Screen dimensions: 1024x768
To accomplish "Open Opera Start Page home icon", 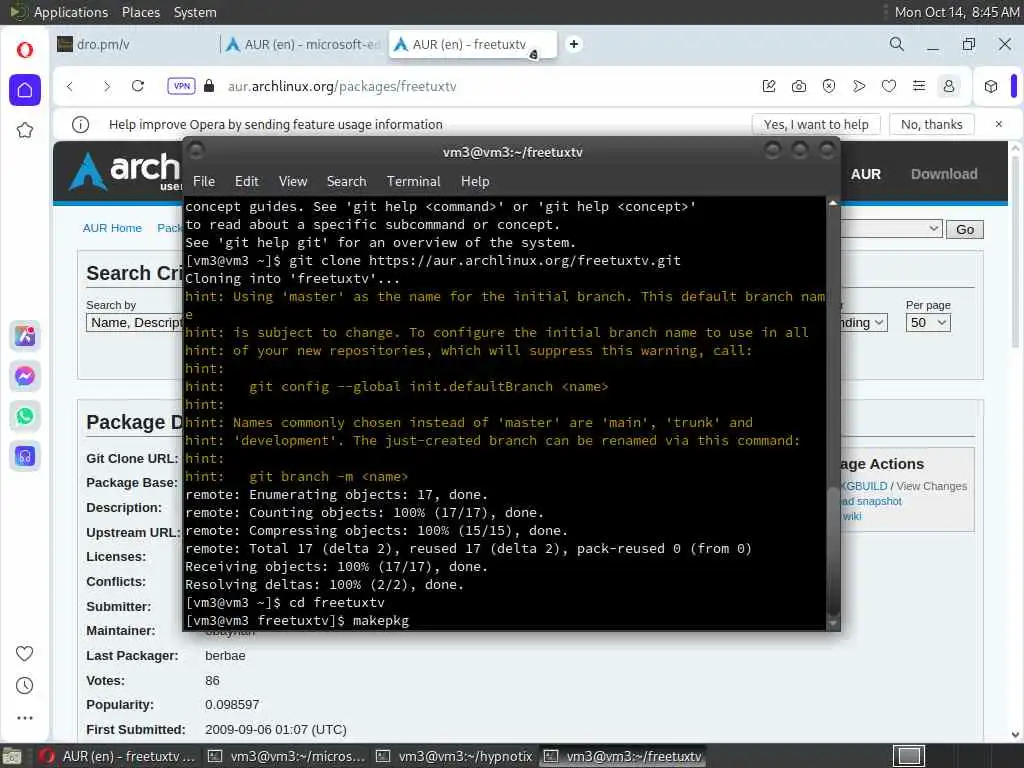I will coord(25,89).
